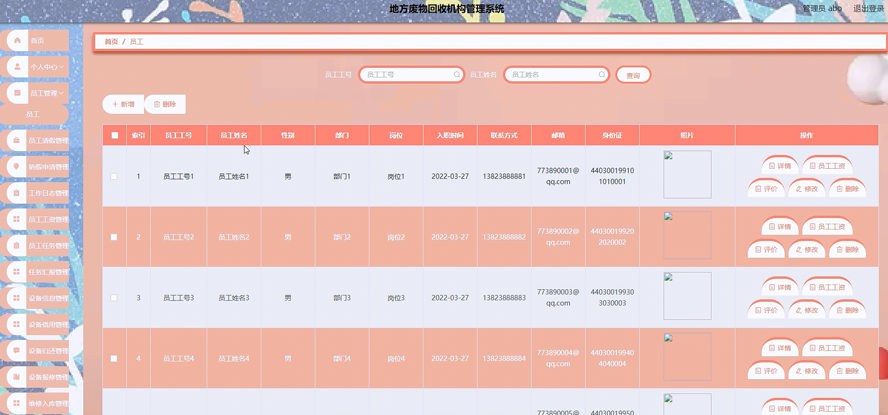Click the 入职时间 column header
This screenshot has width=888, height=415.
450,135
